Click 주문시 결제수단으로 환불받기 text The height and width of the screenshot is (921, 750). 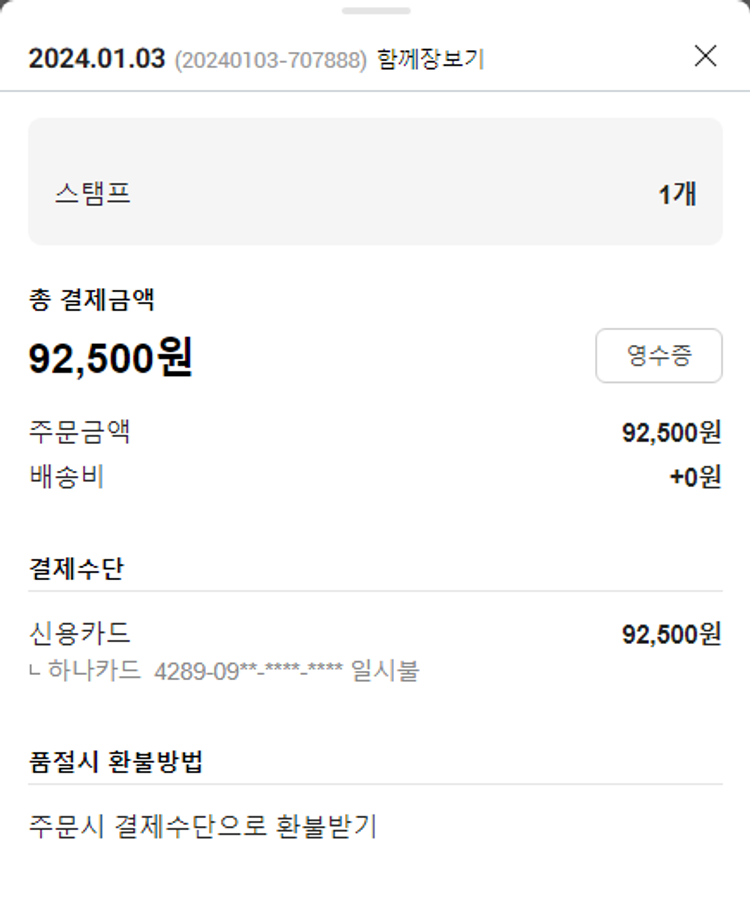pos(203,827)
